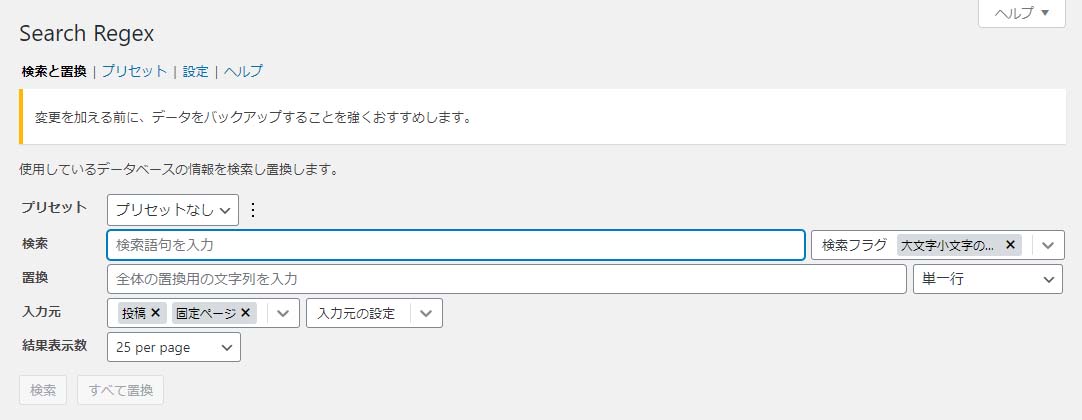Screen dimensions: 1082x420
Task: Switch to the 検索と置換 tab
Action: 54,71
